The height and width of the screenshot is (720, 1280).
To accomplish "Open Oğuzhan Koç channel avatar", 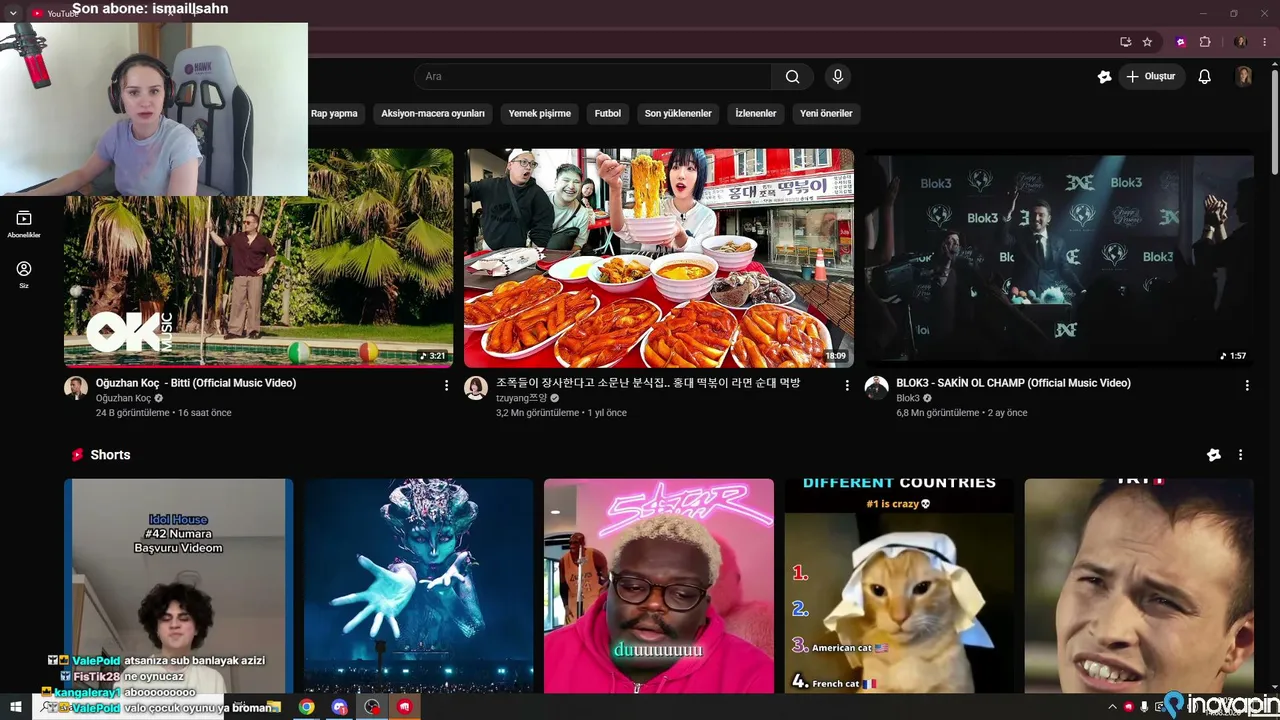I will pos(76,388).
